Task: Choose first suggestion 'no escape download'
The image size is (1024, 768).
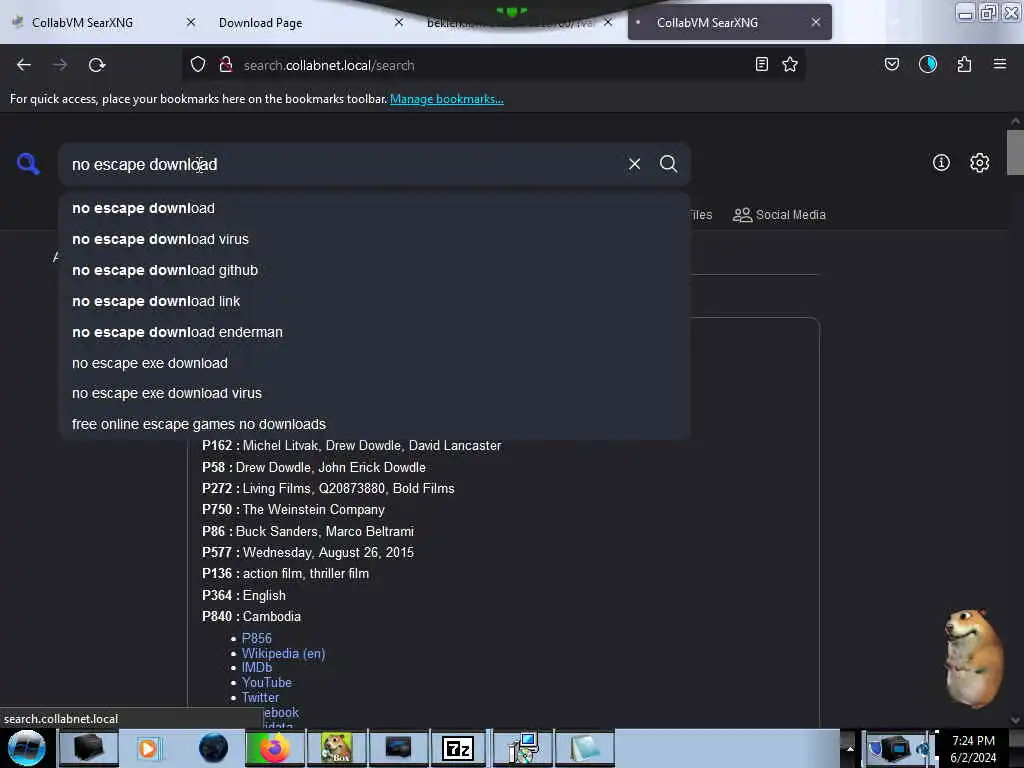Action: click(x=144, y=208)
